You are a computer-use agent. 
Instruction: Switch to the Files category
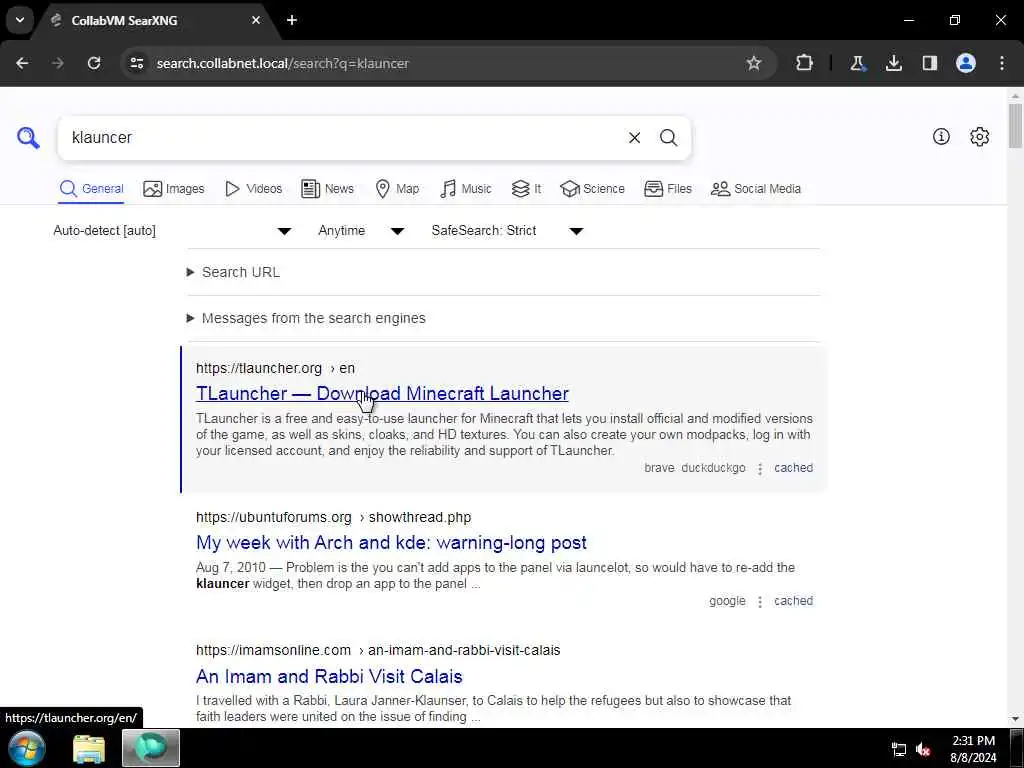[x=667, y=189]
